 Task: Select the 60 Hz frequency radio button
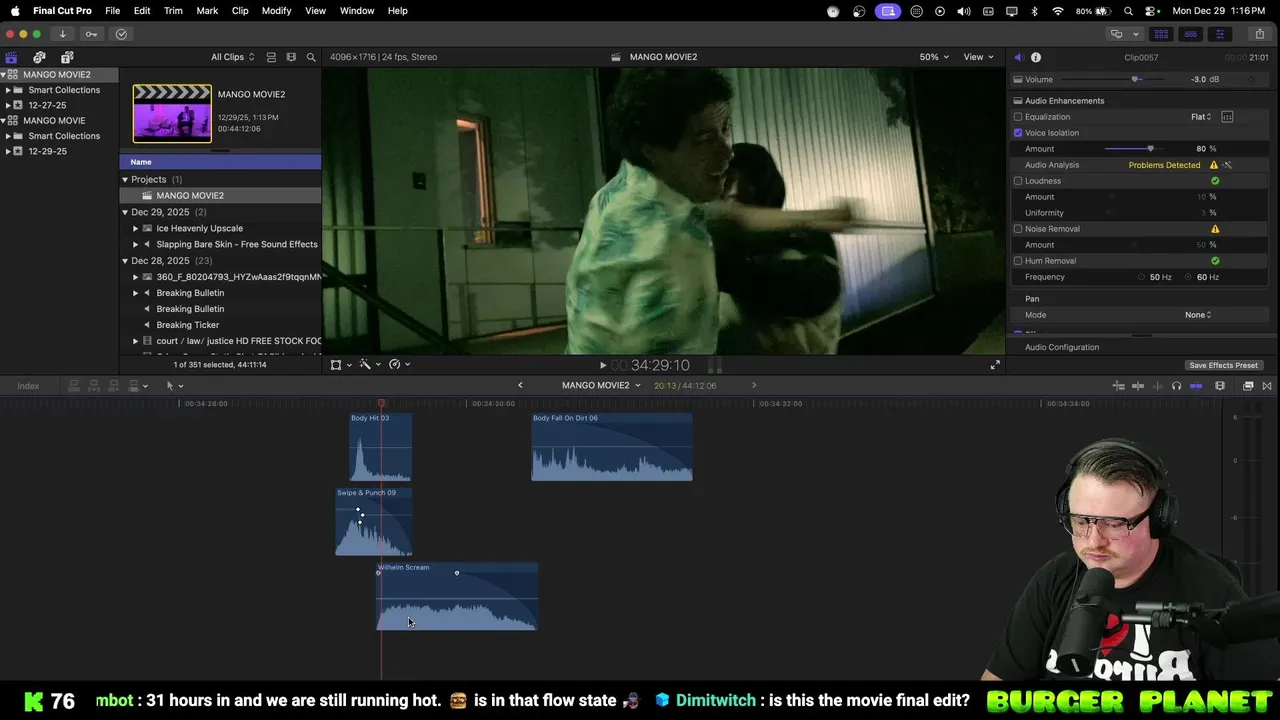click(1189, 277)
